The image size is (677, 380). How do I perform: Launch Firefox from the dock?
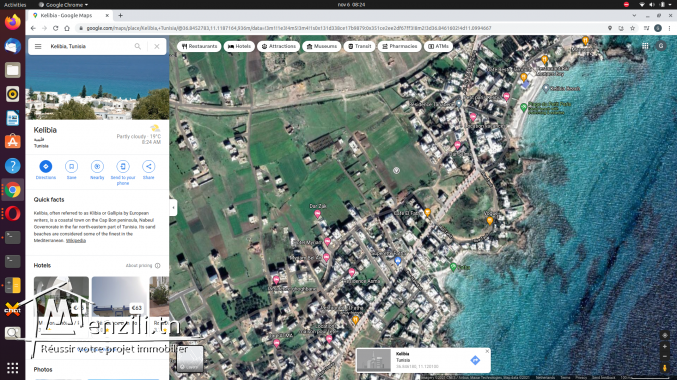pos(13,22)
